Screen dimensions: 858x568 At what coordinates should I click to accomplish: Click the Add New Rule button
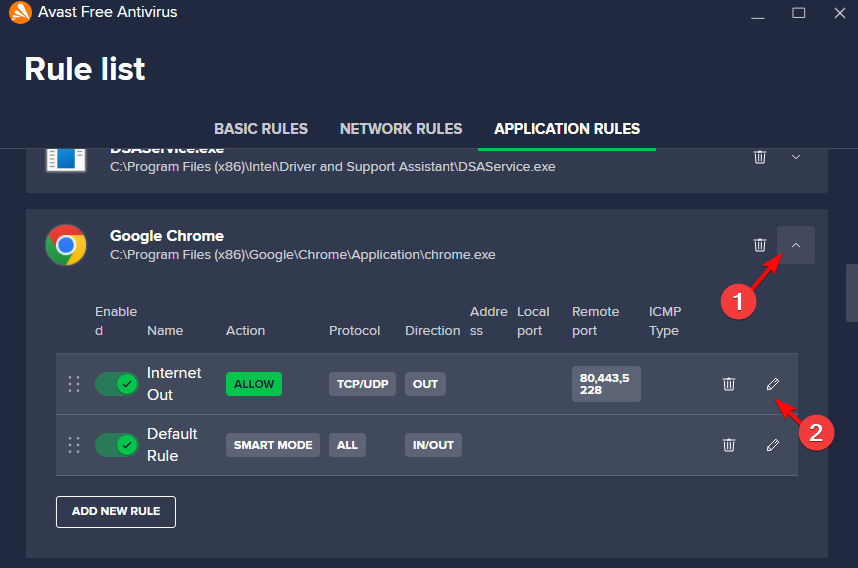[x=116, y=512]
